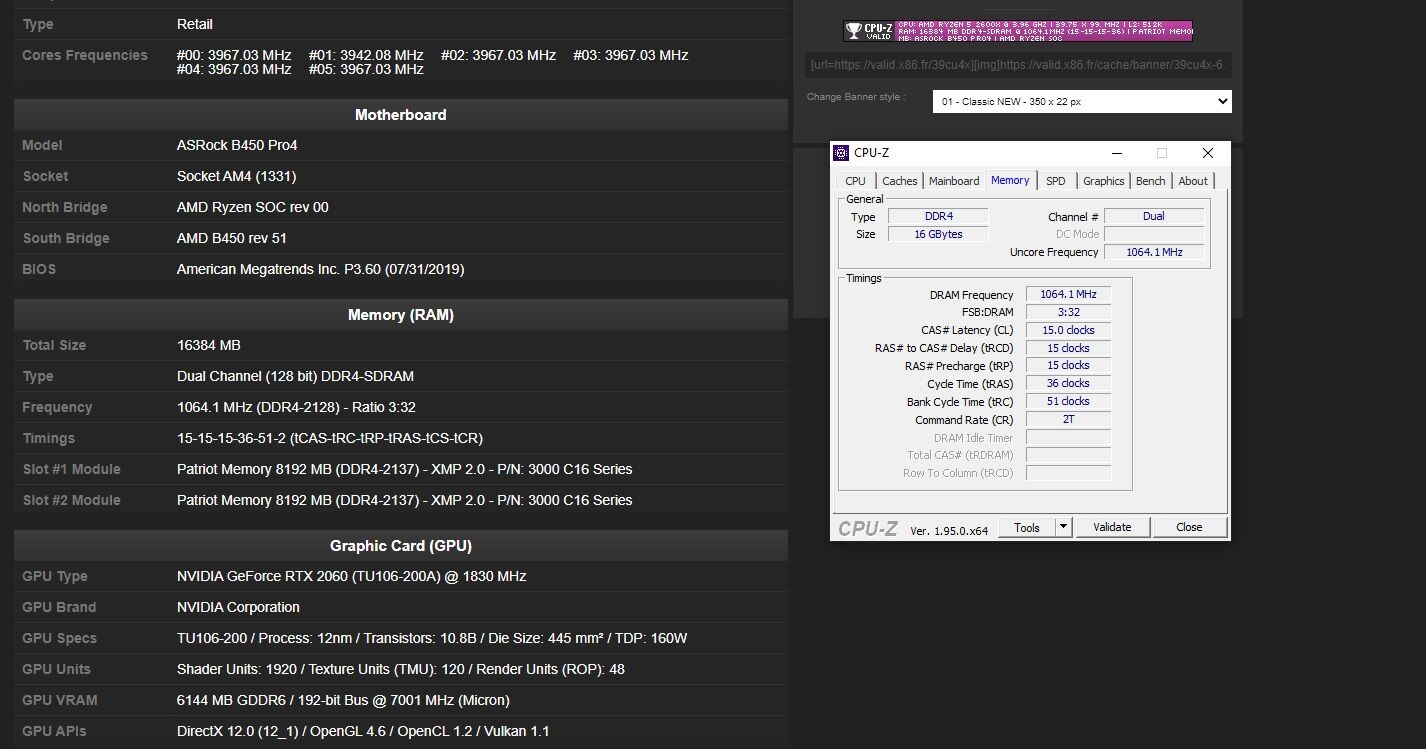Click the Retail type value
Screen dimensions: 1426x749
point(195,24)
